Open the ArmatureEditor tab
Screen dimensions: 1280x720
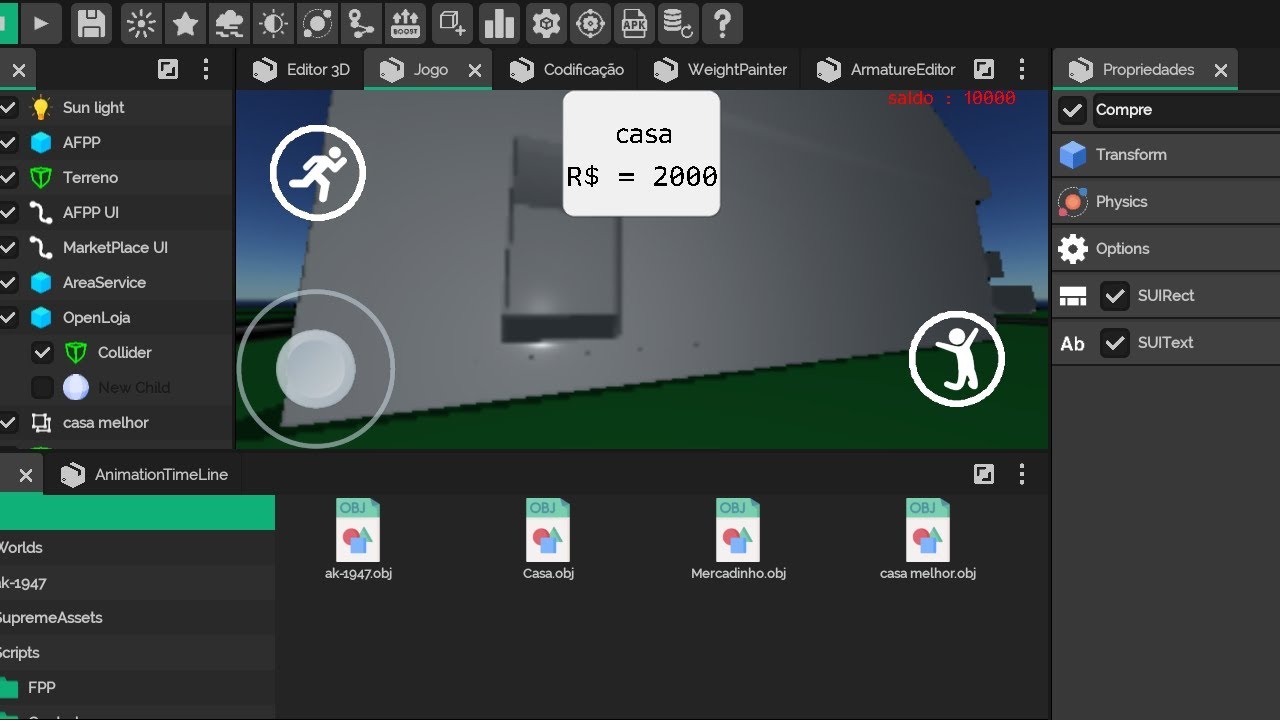(886, 70)
